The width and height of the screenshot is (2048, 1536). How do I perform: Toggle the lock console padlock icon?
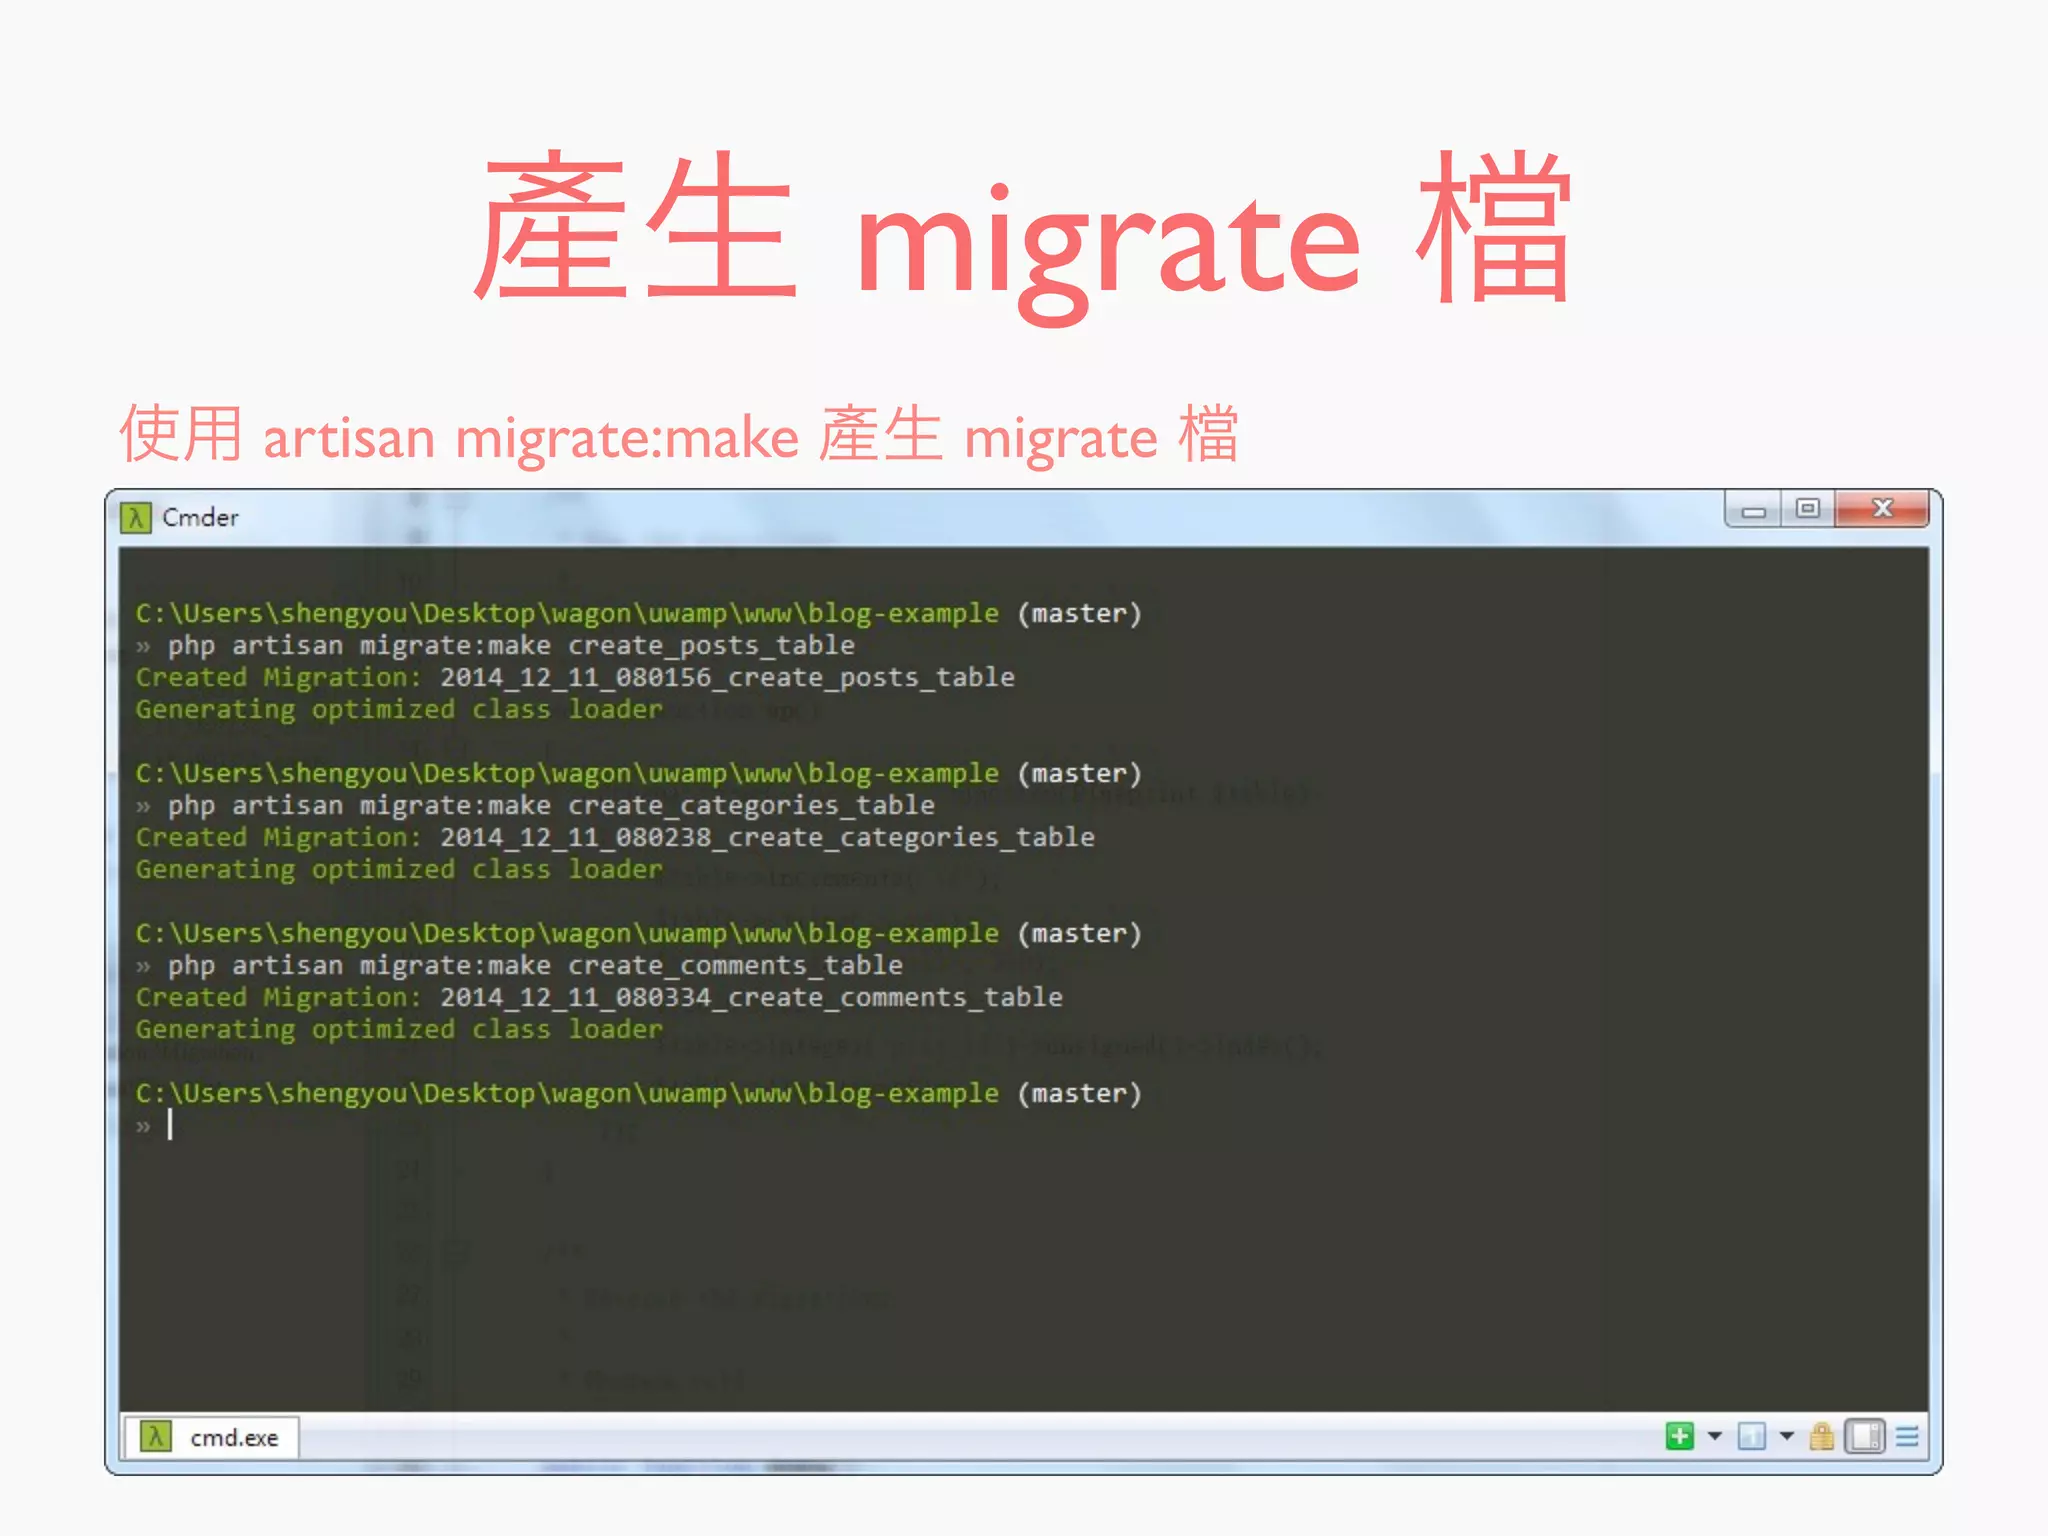1822,1436
